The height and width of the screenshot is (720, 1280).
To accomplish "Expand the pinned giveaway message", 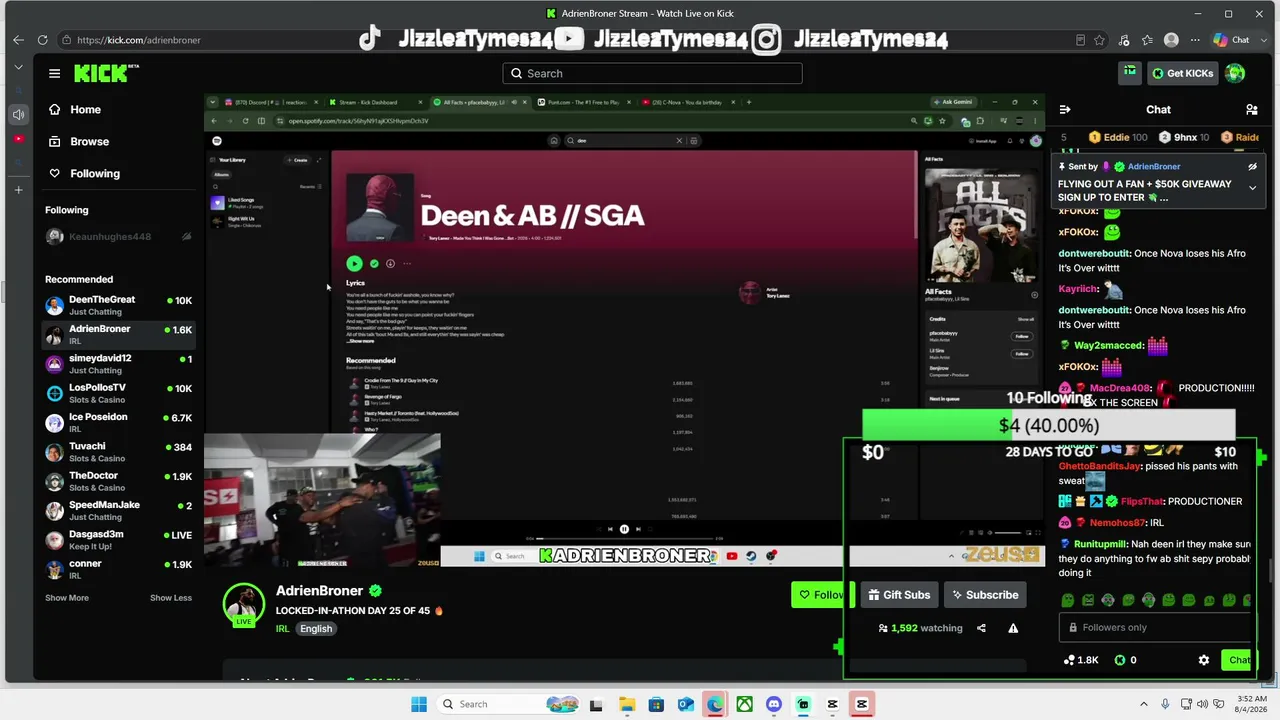I will [x=1252, y=187].
